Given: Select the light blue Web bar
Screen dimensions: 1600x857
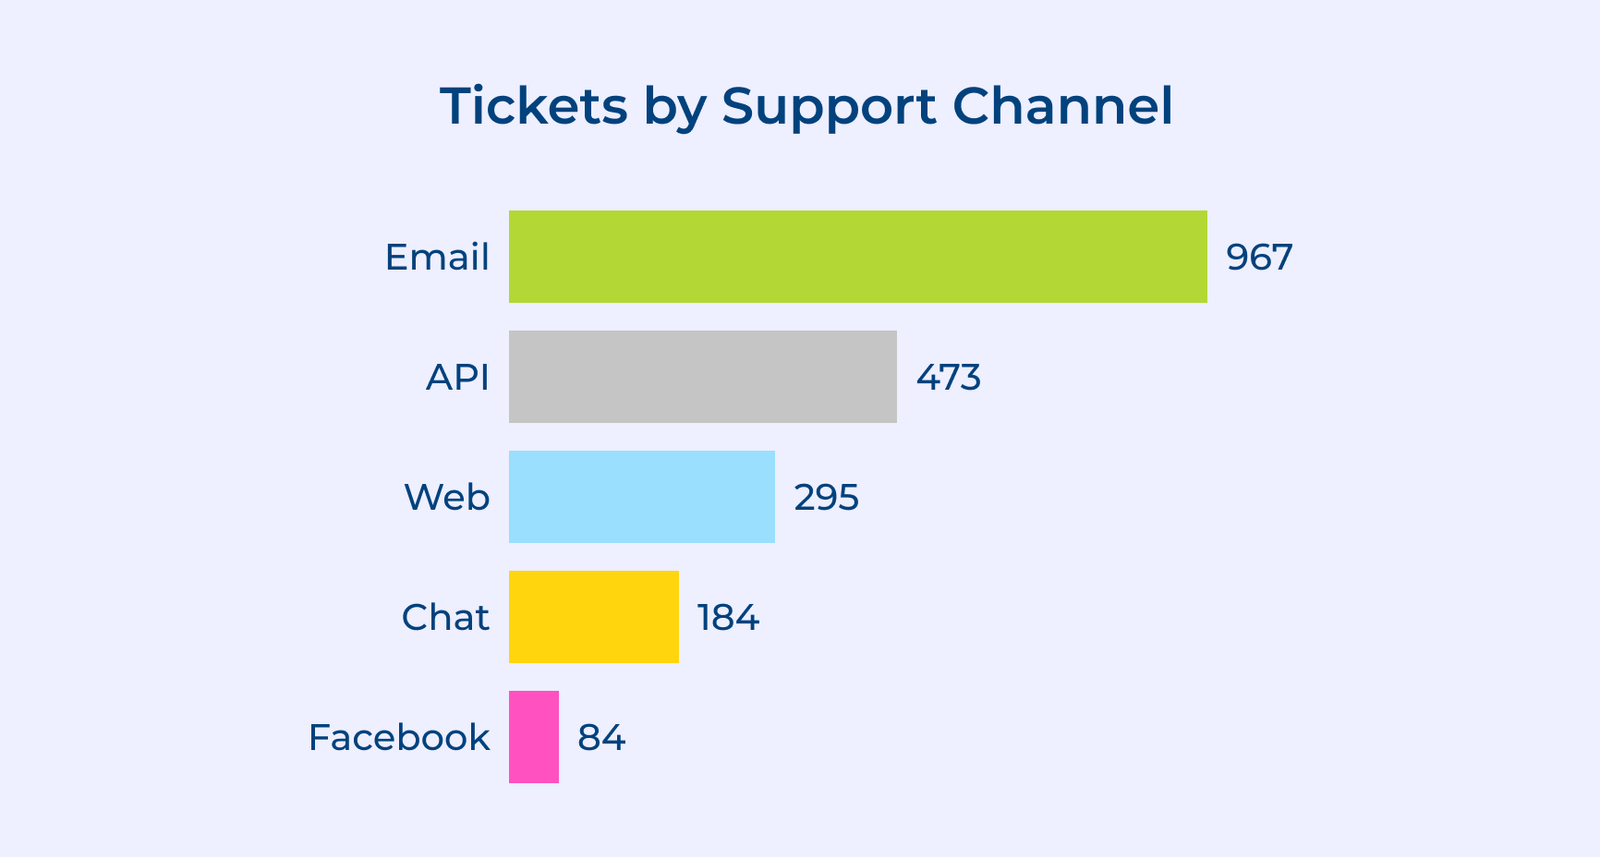Looking at the screenshot, I should pyautogui.click(x=641, y=497).
